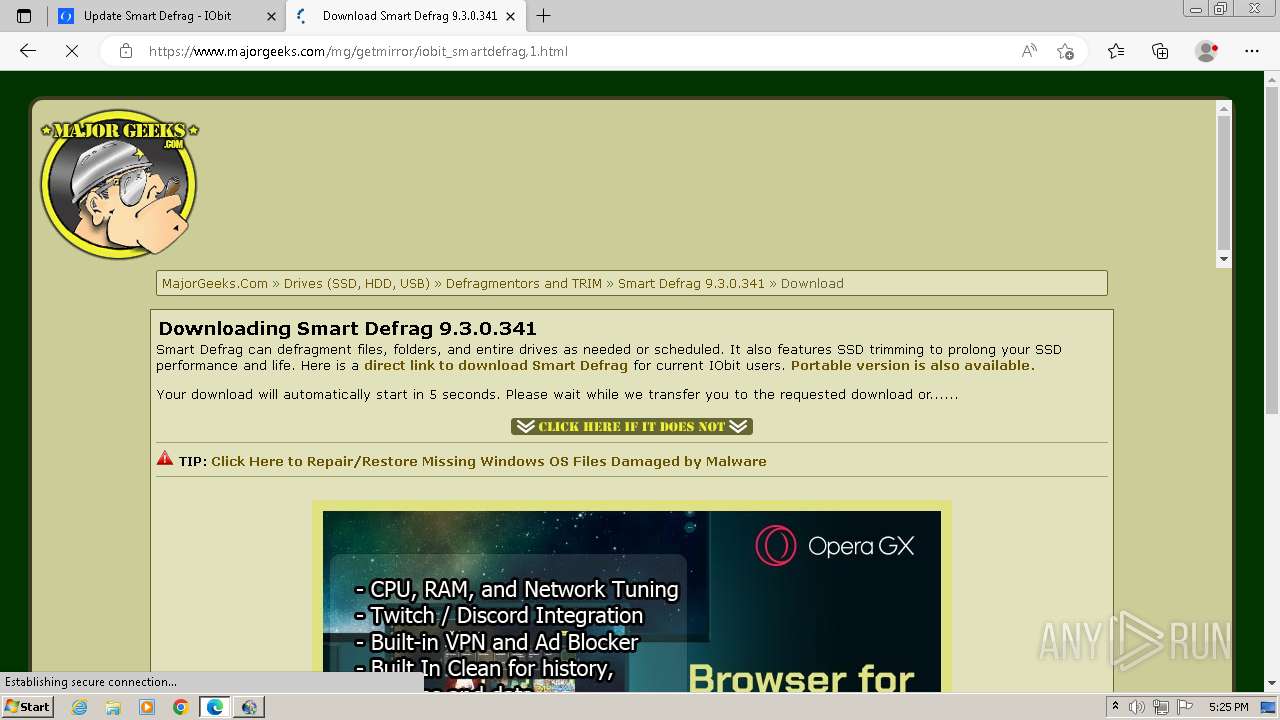The width and height of the screenshot is (1280, 720).
Task: Select Microsoft Edge taskbar icon
Action: (215, 707)
